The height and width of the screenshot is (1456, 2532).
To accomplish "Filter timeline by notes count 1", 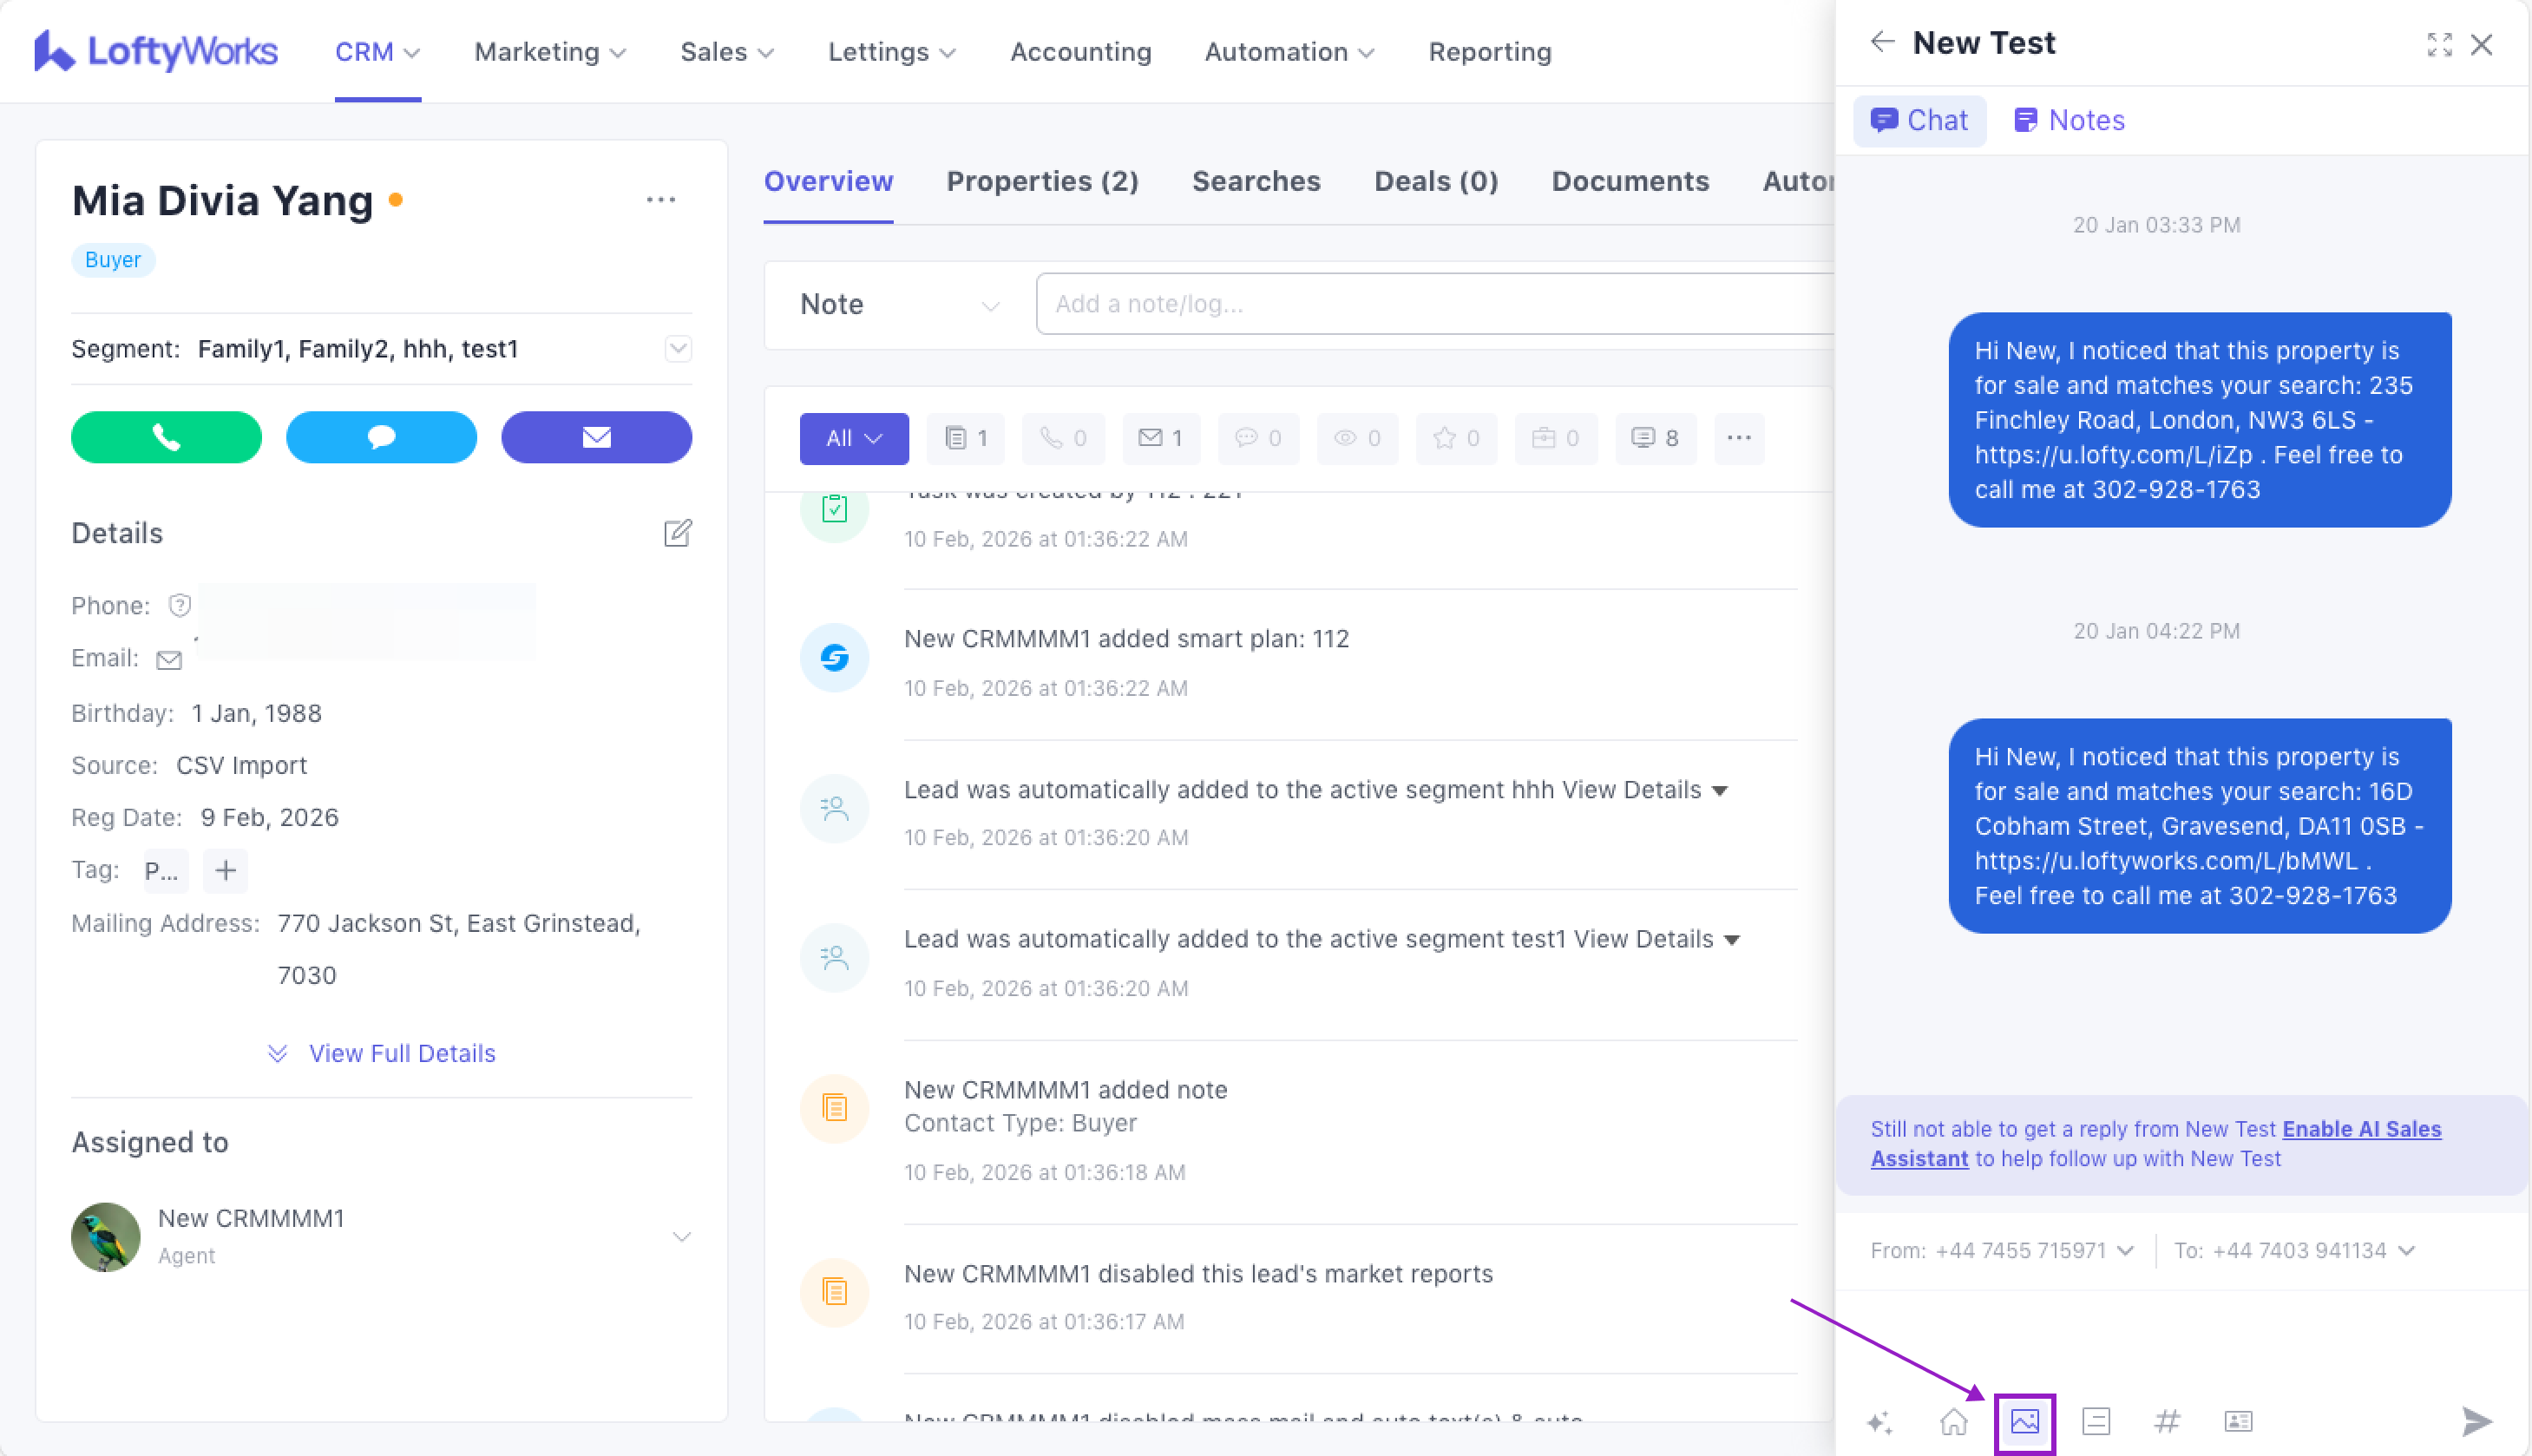I will [966, 438].
